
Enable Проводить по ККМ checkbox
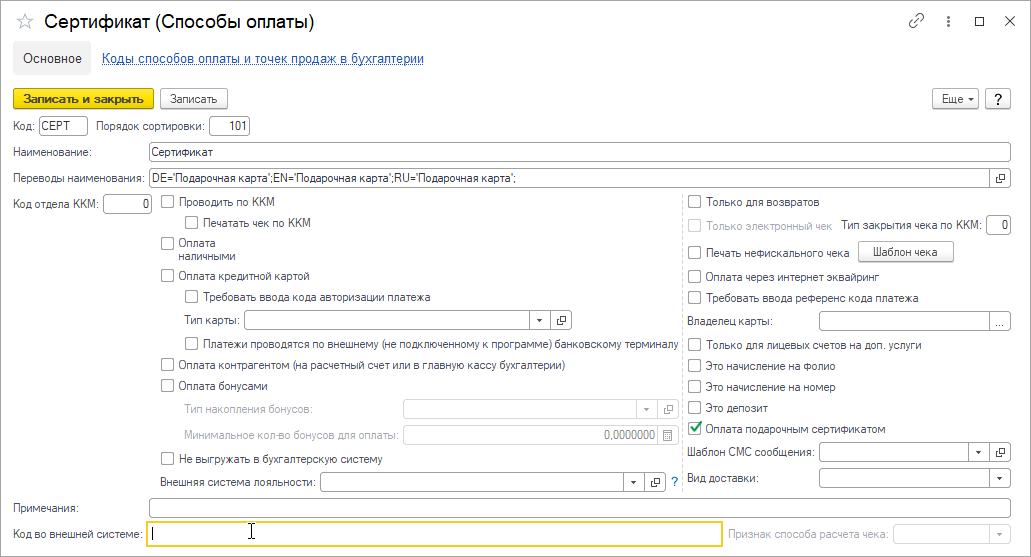[168, 202]
